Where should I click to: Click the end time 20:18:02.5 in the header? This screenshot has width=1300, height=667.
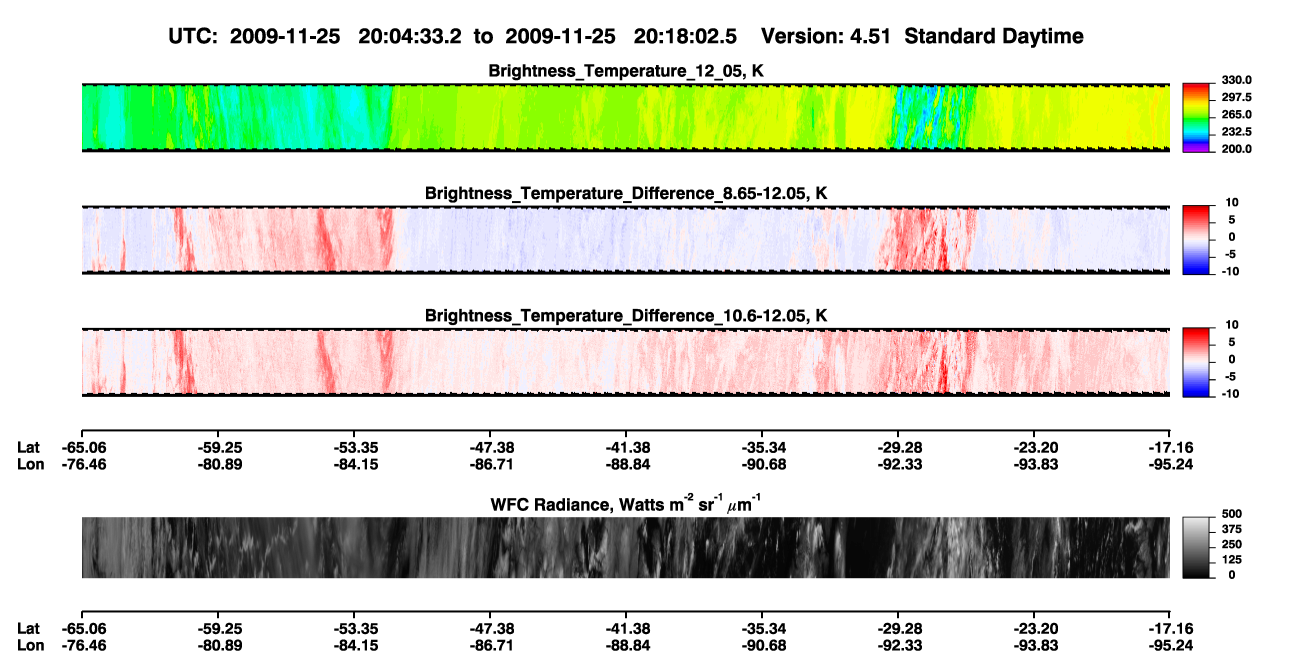coord(685,36)
